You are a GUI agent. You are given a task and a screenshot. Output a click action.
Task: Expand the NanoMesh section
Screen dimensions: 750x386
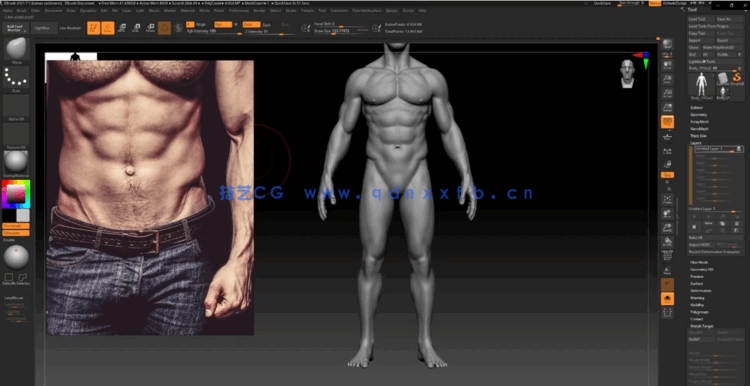coord(699,129)
